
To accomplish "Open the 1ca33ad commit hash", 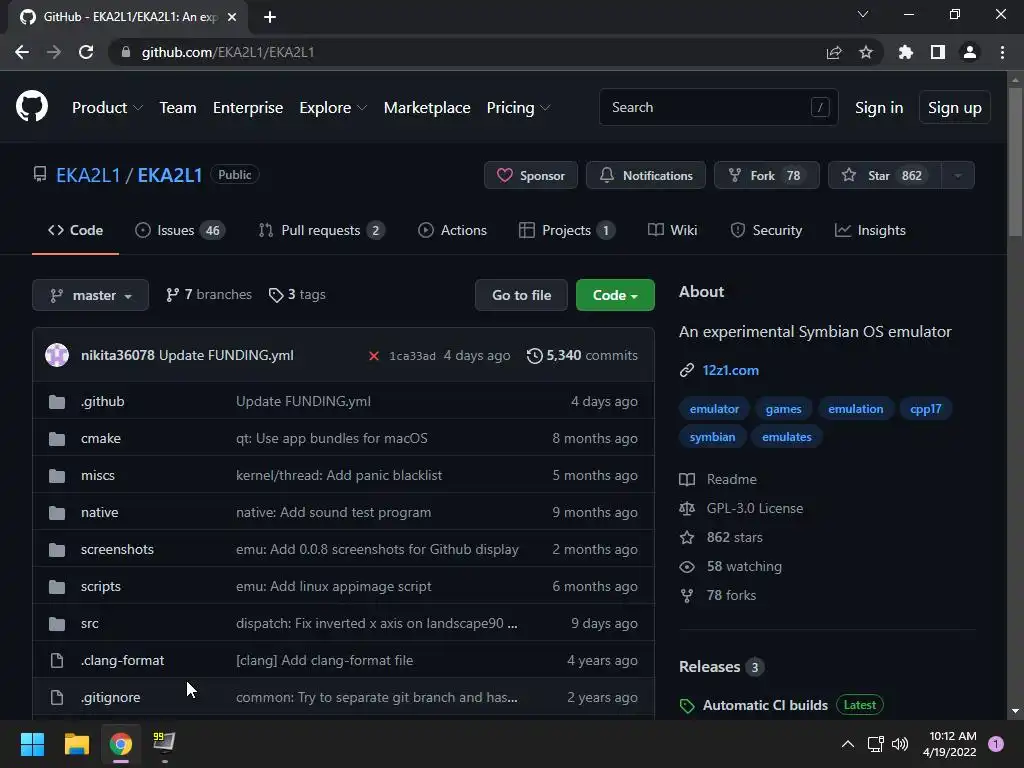I will pos(412,356).
